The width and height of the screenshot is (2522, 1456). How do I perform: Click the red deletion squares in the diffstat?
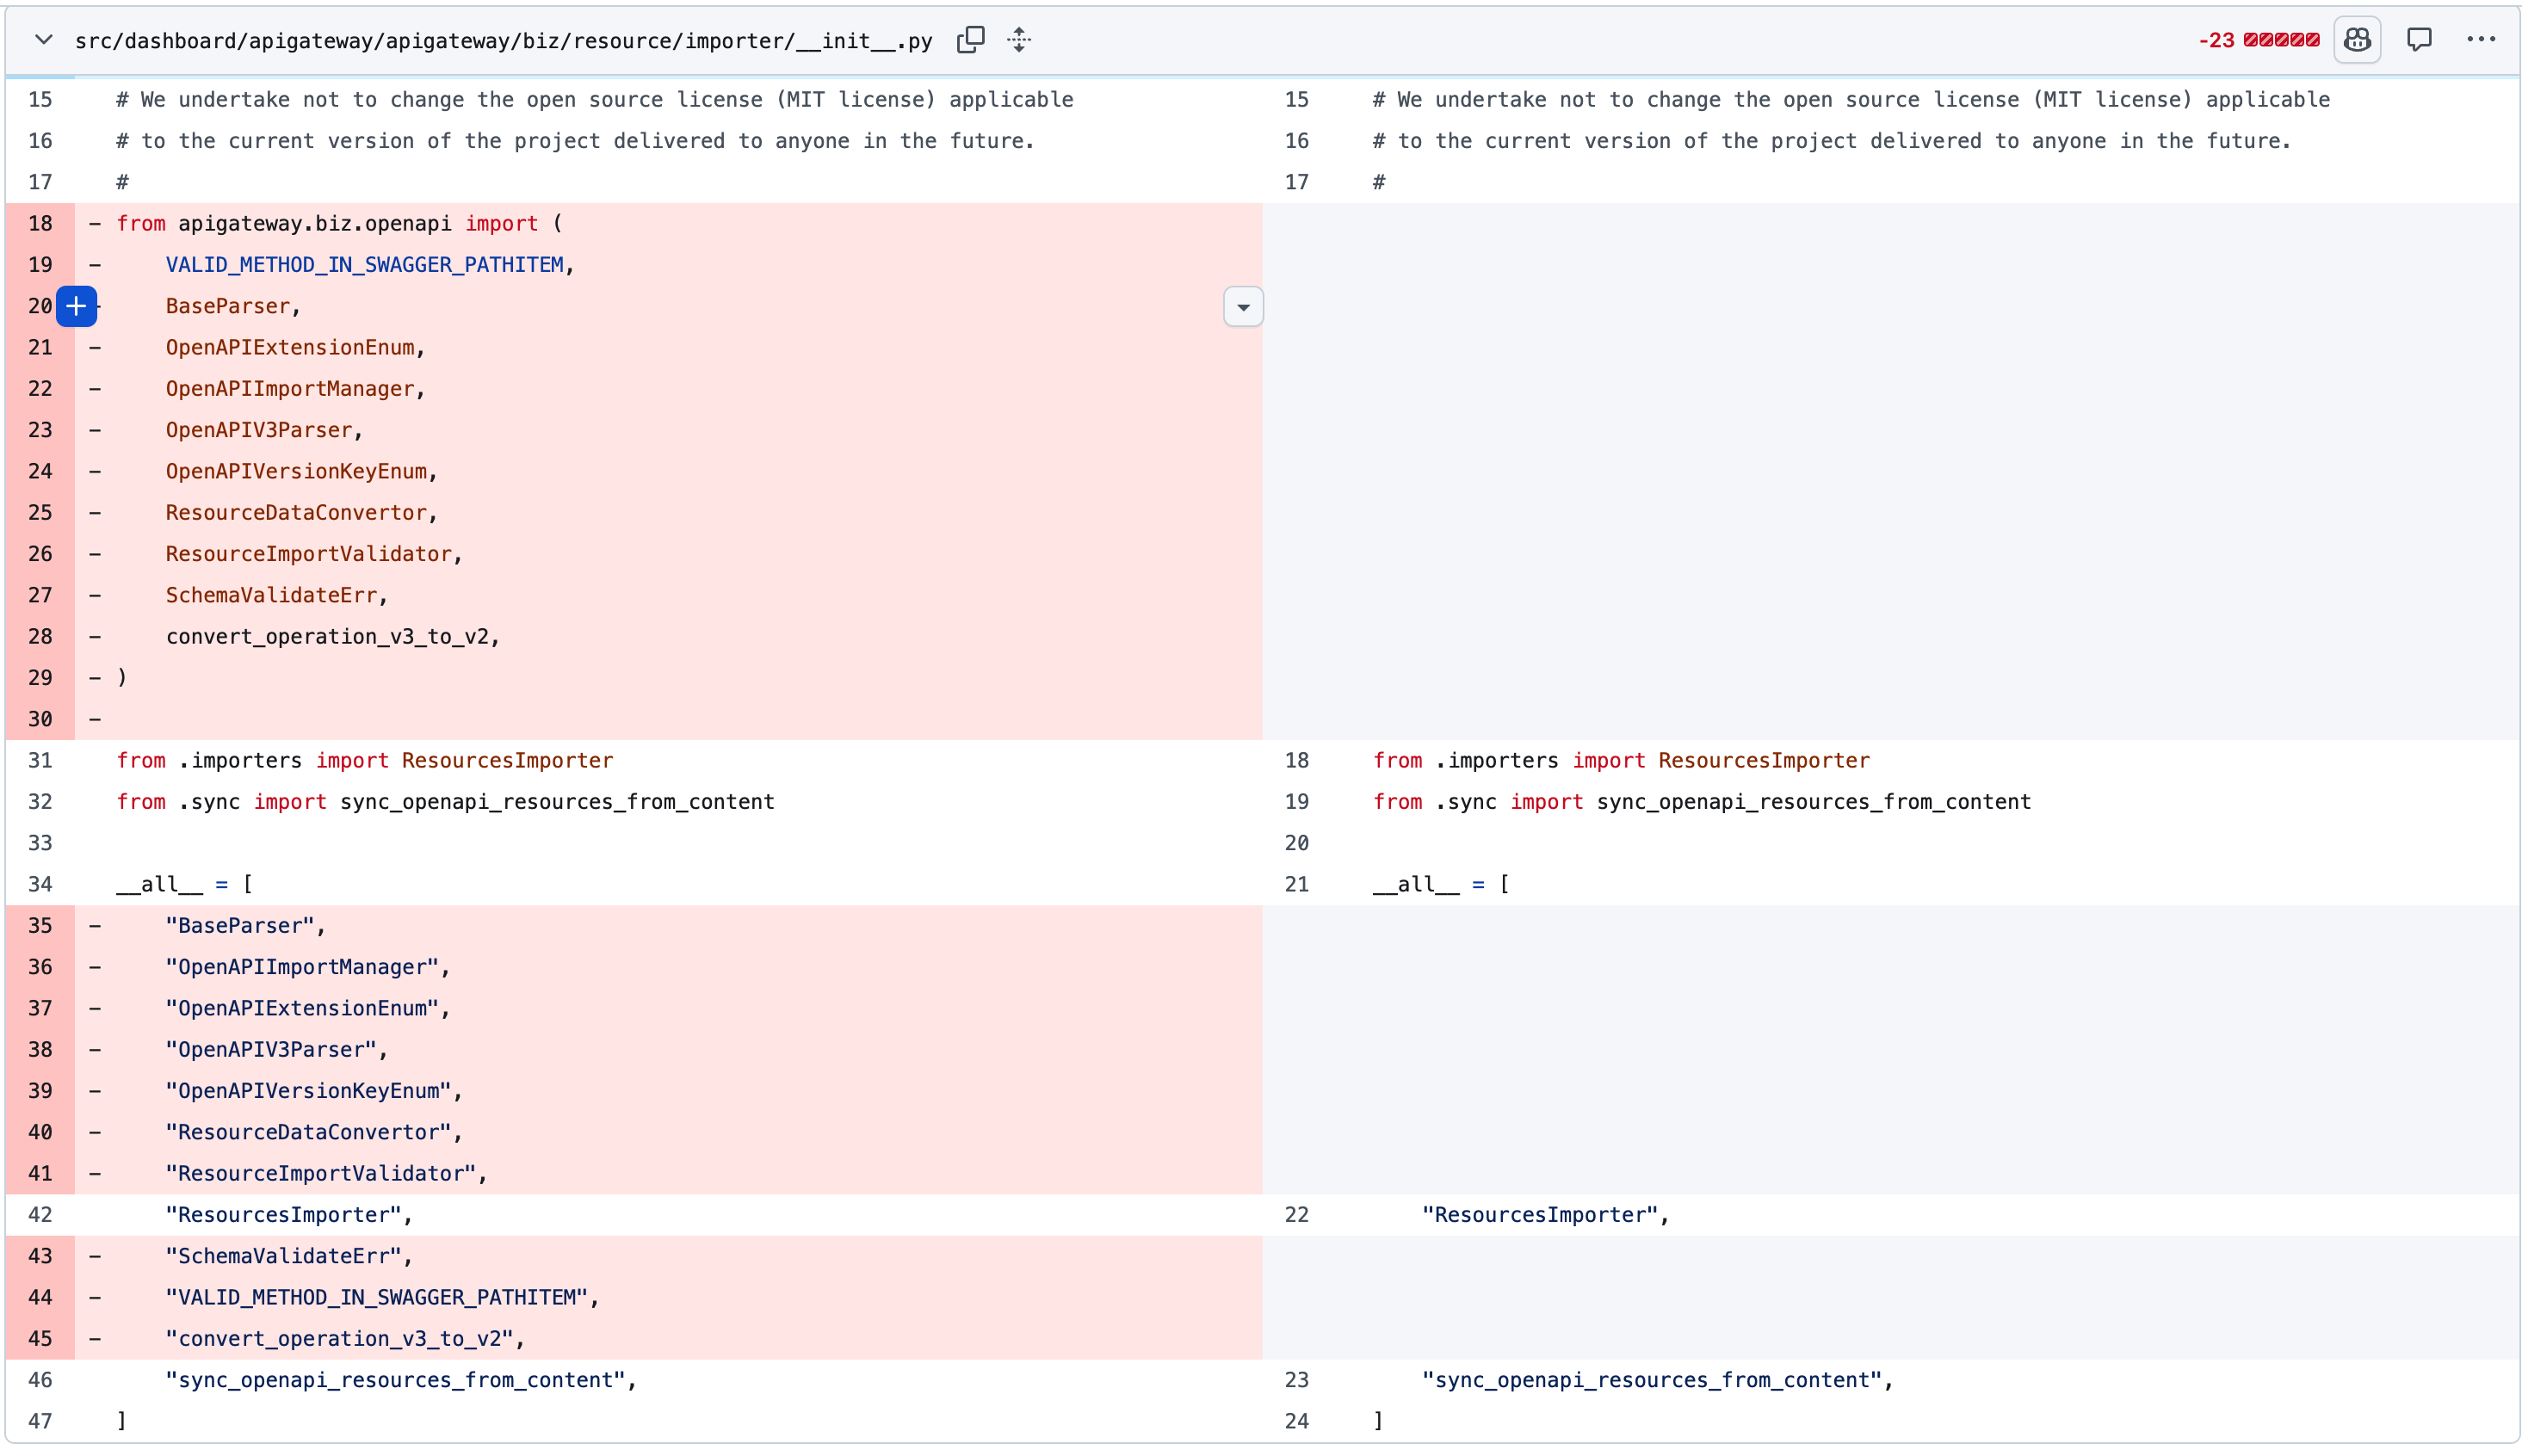(x=2281, y=40)
